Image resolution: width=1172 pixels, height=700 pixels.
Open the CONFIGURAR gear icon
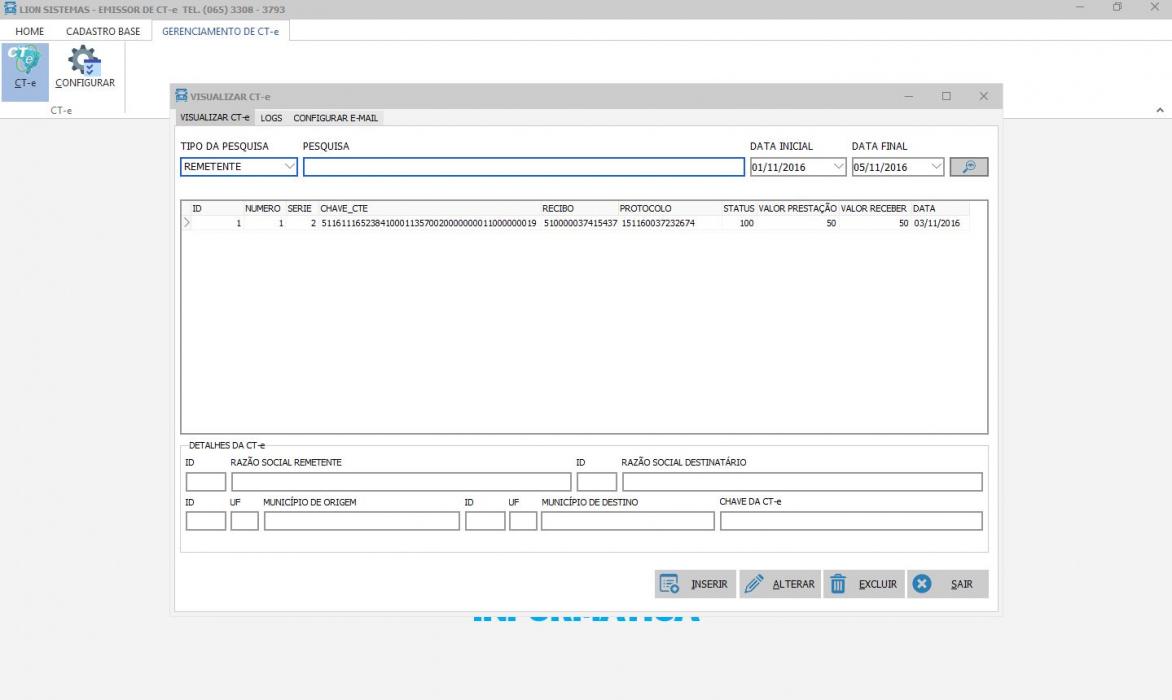coord(84,67)
